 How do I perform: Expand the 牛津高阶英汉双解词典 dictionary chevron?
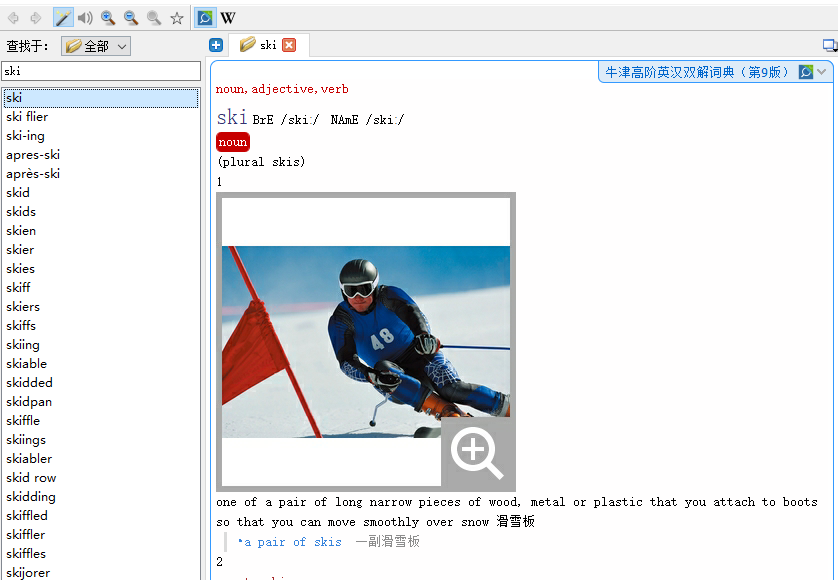coord(822,72)
